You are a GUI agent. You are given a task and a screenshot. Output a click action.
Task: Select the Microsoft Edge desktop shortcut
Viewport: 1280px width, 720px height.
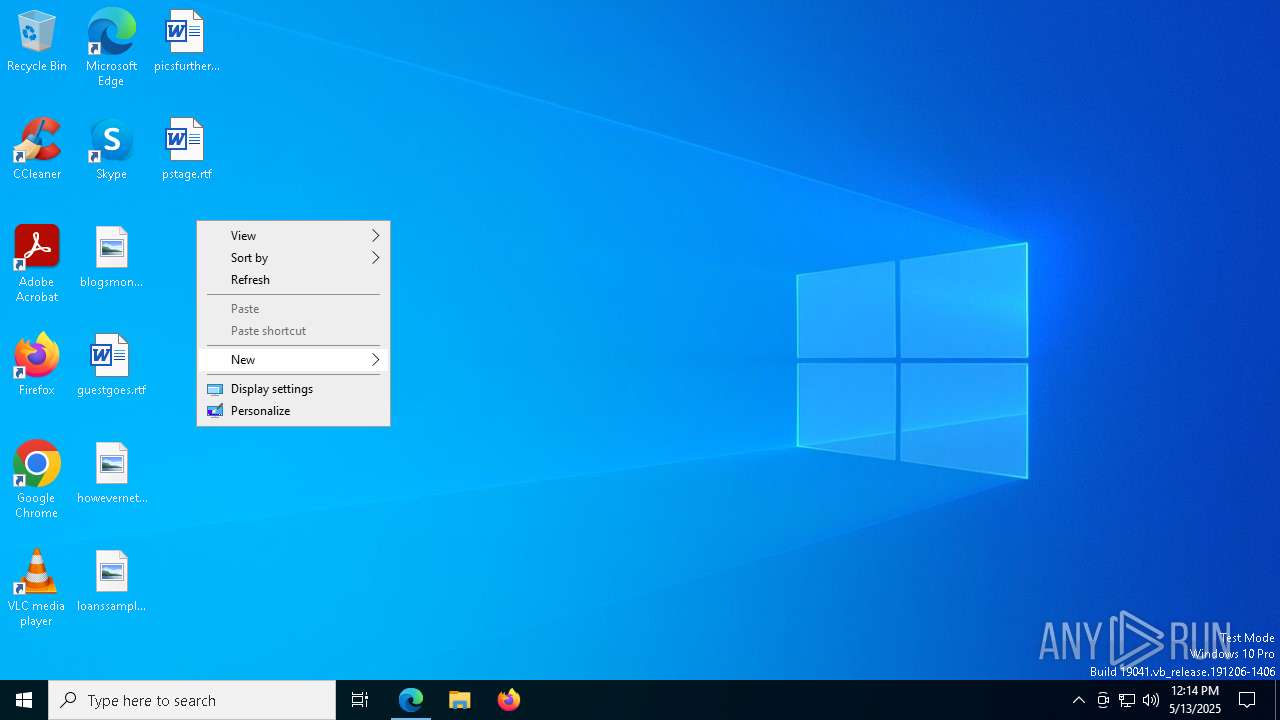point(111,47)
